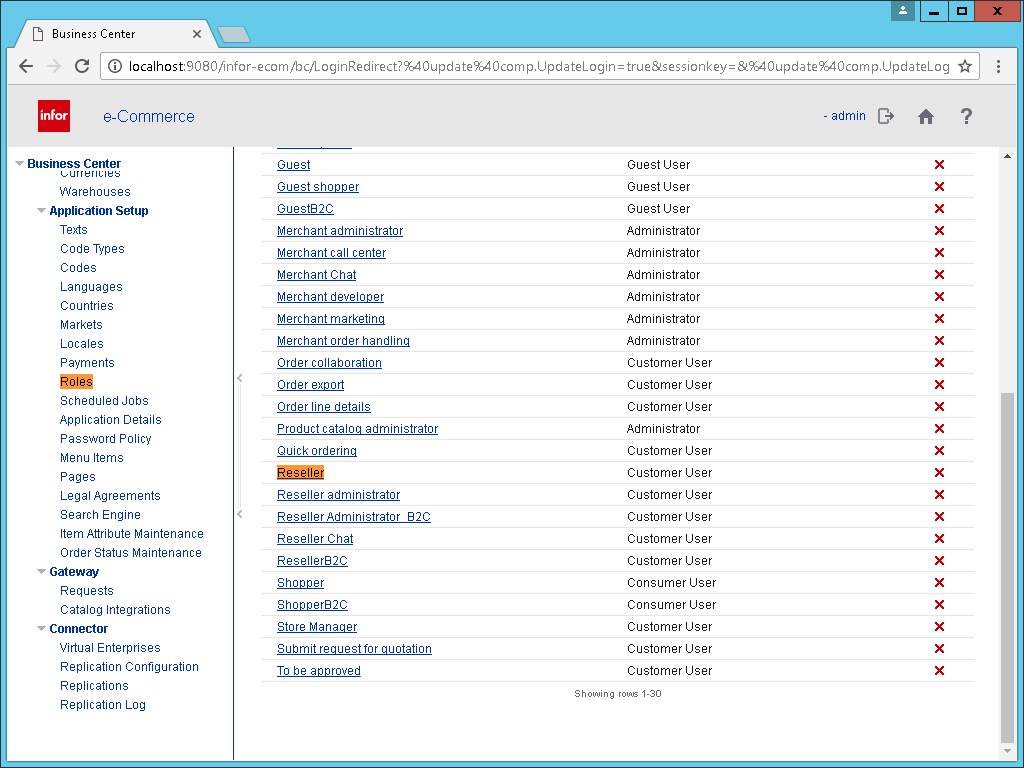This screenshot has width=1024, height=768.
Task: Reload the page using browser refresh
Action: pyautogui.click(x=82, y=66)
